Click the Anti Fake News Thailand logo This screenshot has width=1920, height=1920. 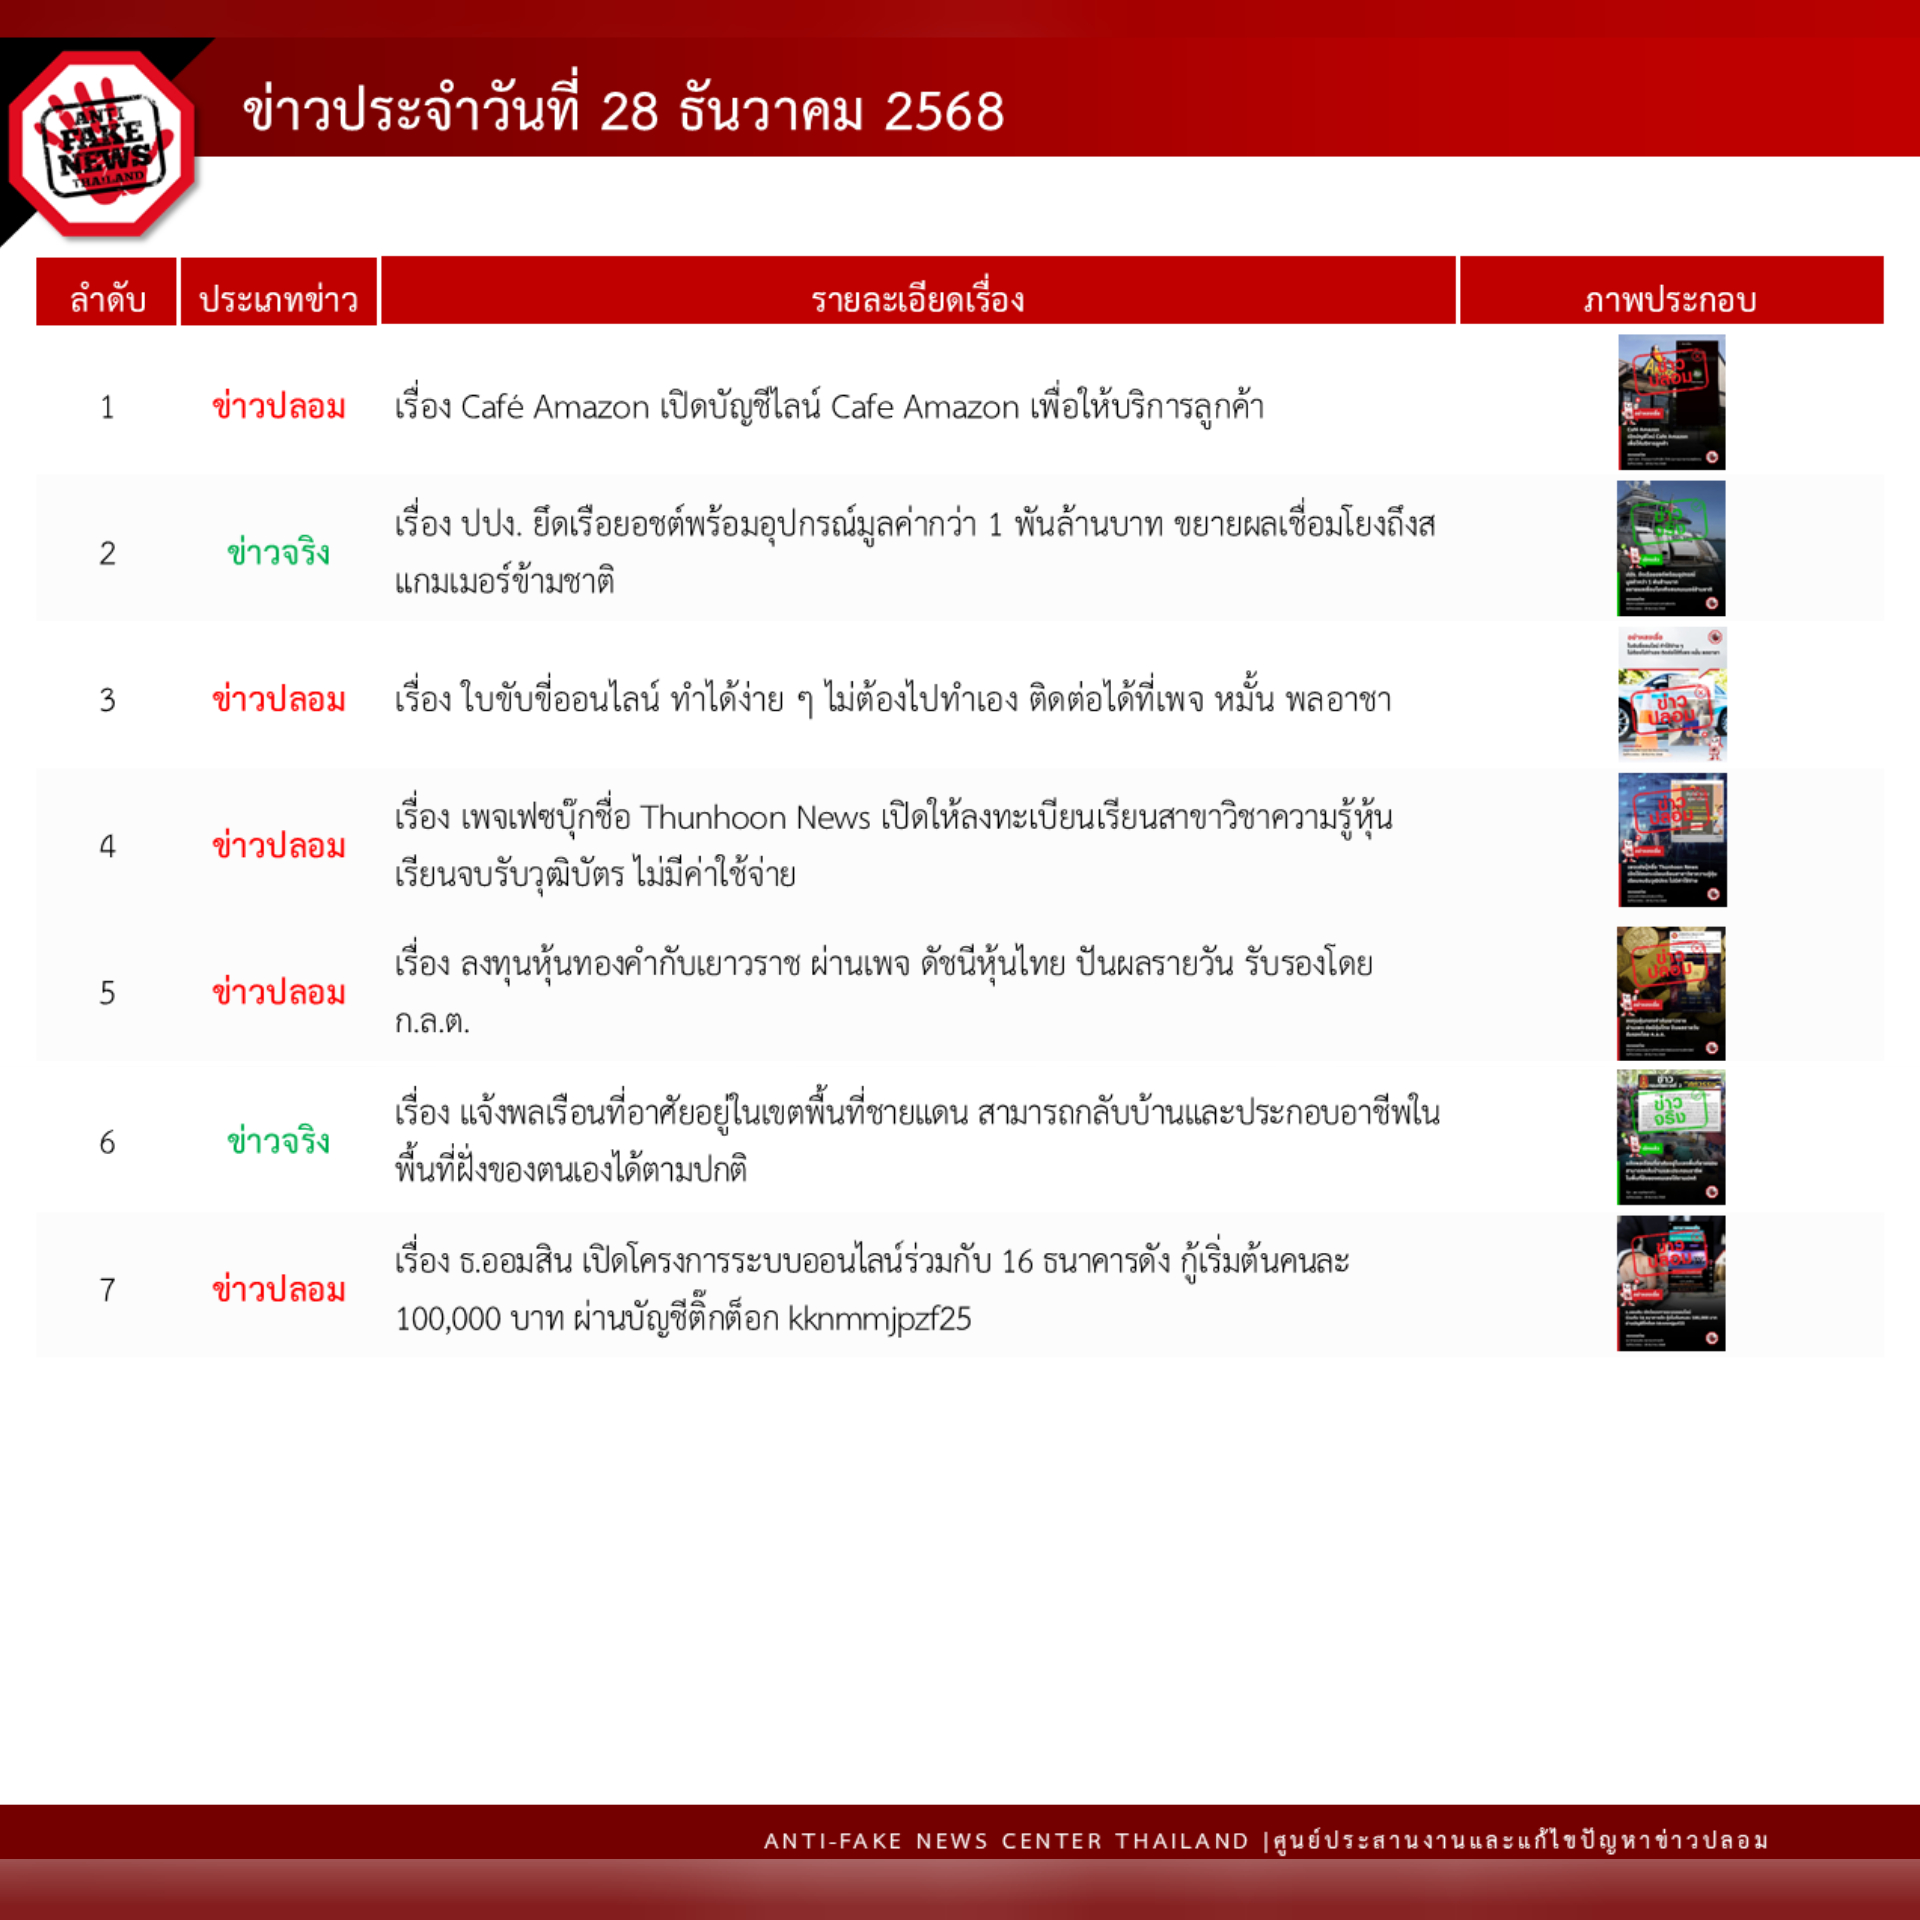click(x=102, y=145)
